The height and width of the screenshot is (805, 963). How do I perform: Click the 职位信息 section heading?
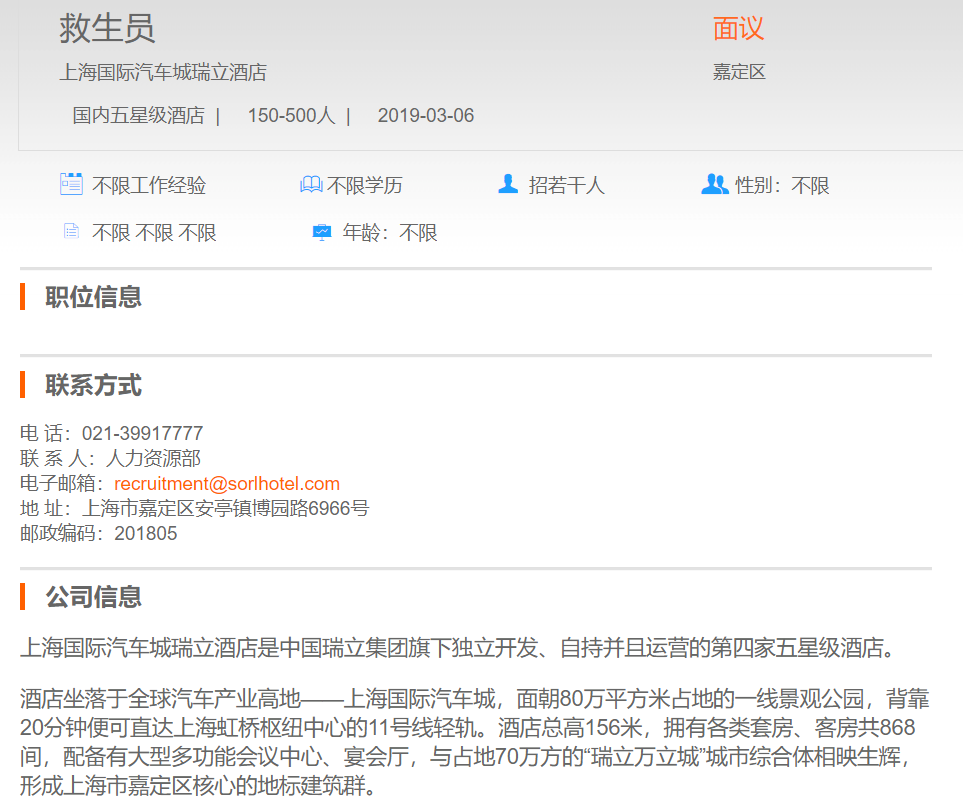93,297
